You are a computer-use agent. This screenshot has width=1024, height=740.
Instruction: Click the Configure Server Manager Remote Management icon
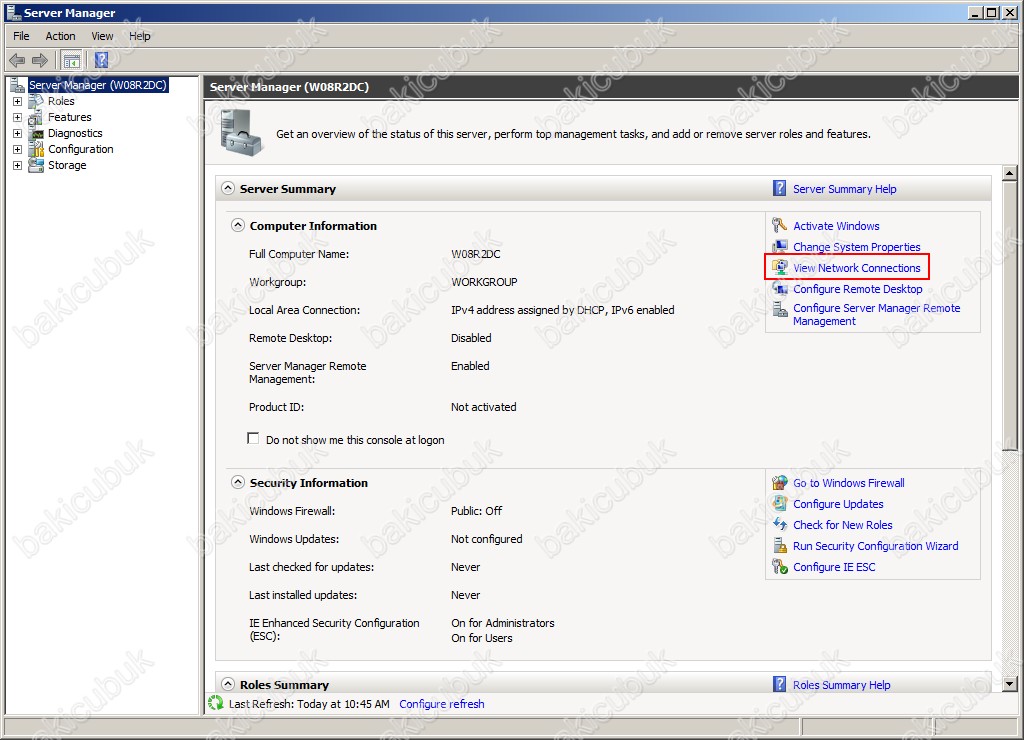pyautogui.click(x=779, y=309)
